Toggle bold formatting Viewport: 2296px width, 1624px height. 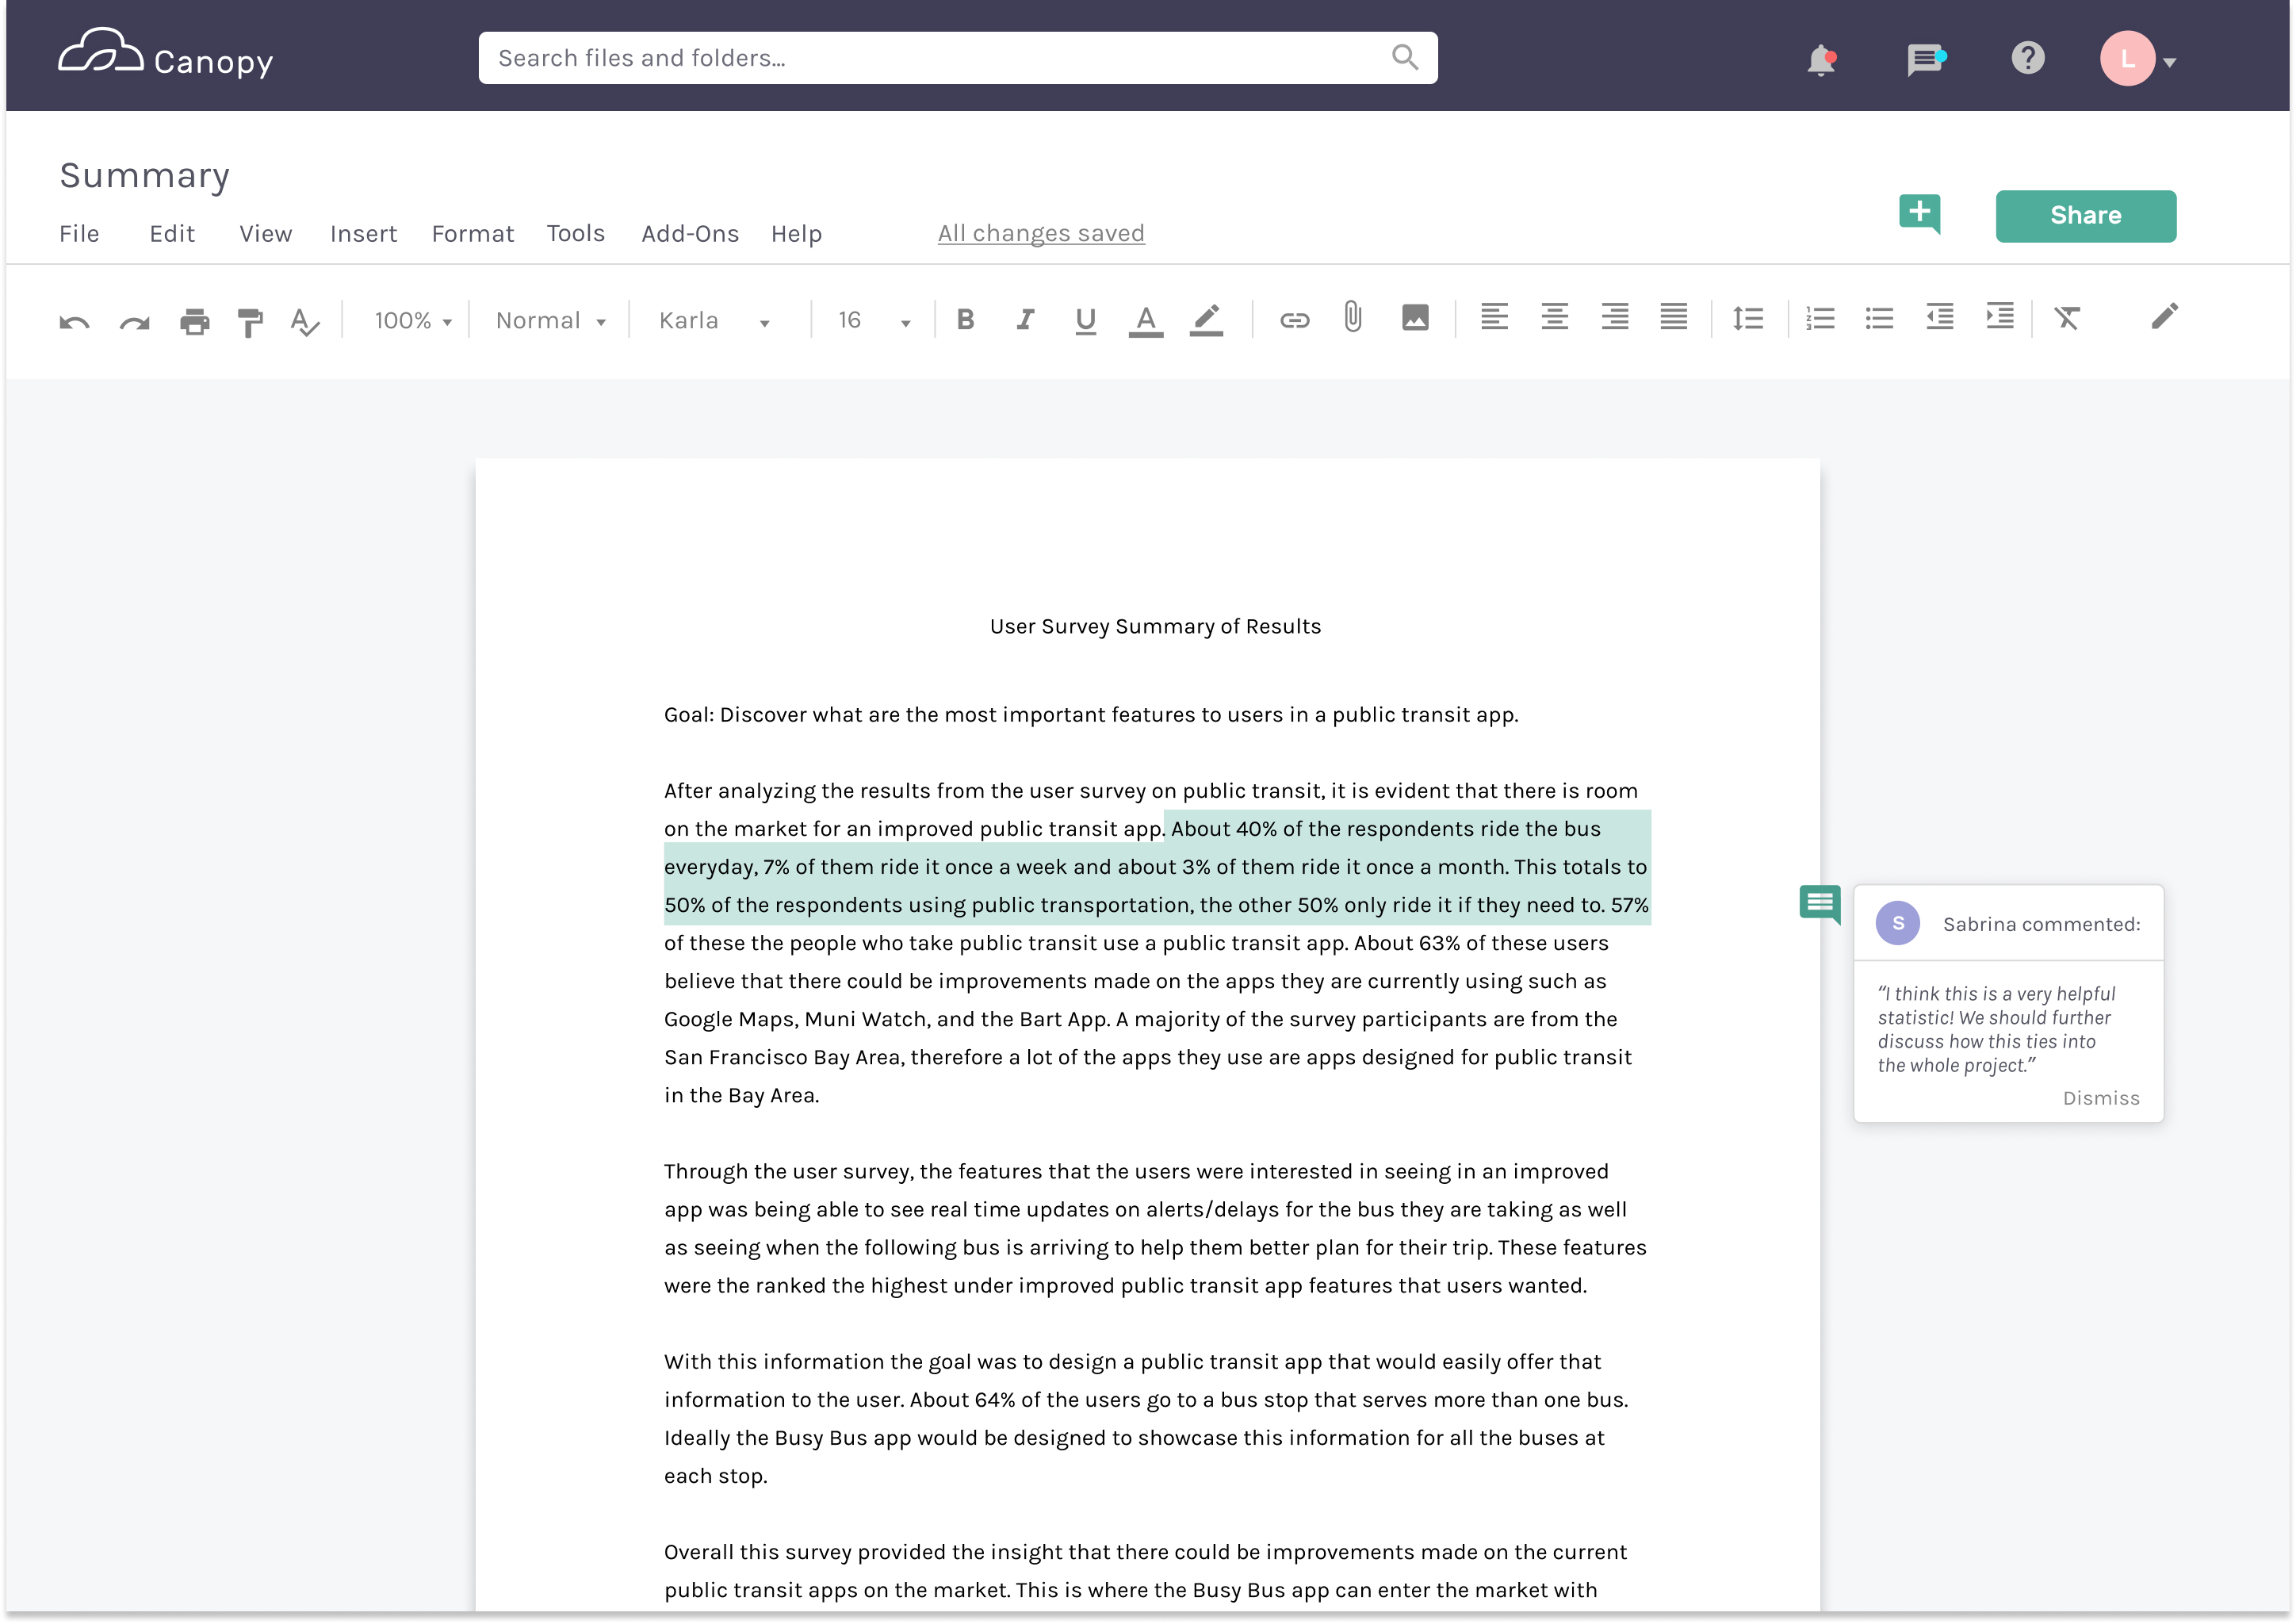pyautogui.click(x=965, y=320)
